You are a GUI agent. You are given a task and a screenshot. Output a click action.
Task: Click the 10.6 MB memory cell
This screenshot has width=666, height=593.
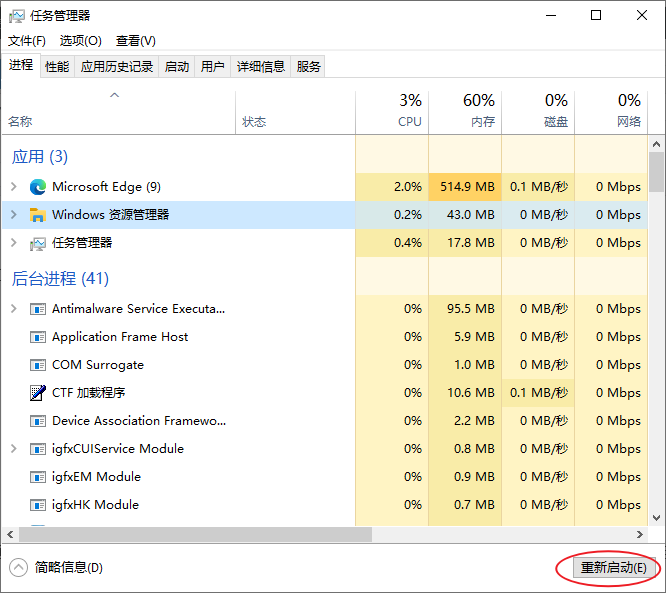tap(465, 393)
